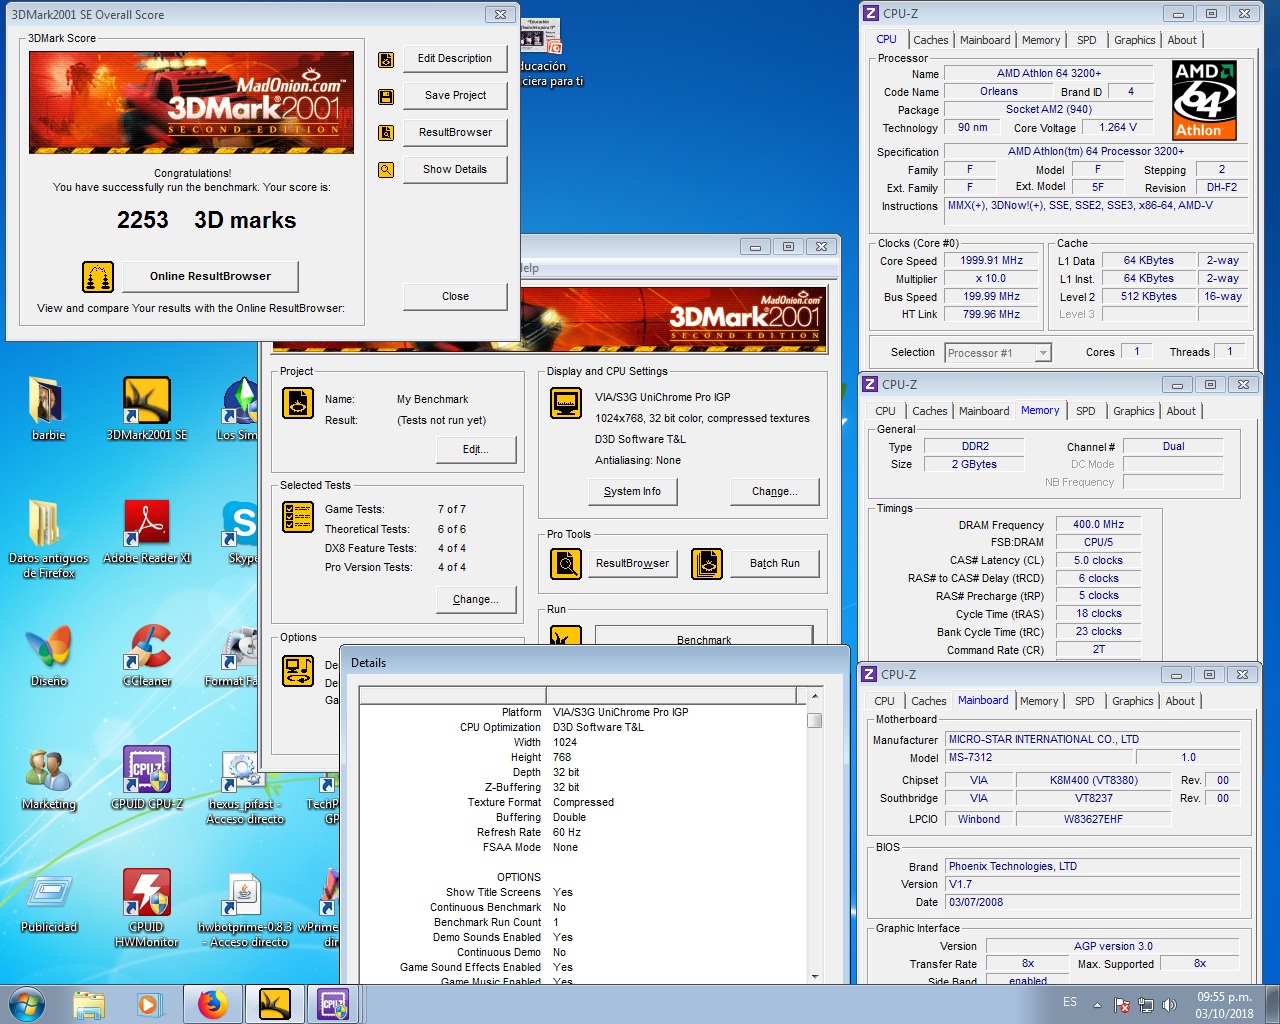Launch the CPUID CPU-Z desktop shortcut
Viewport: 1280px width, 1024px height.
(x=147, y=778)
